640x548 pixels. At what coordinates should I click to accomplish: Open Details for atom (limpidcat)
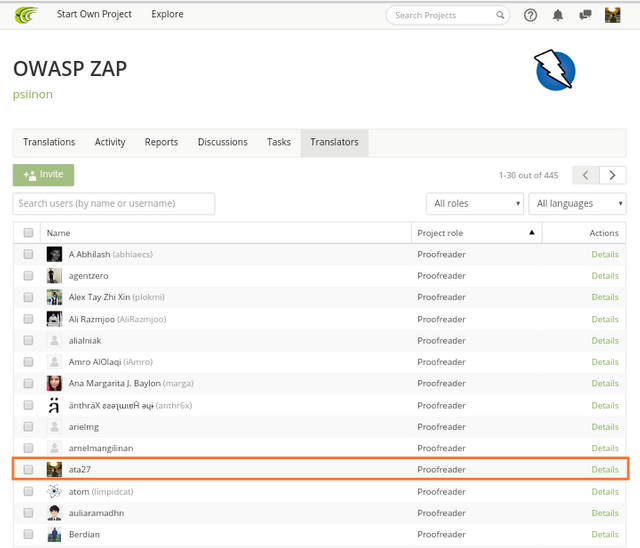pos(605,491)
